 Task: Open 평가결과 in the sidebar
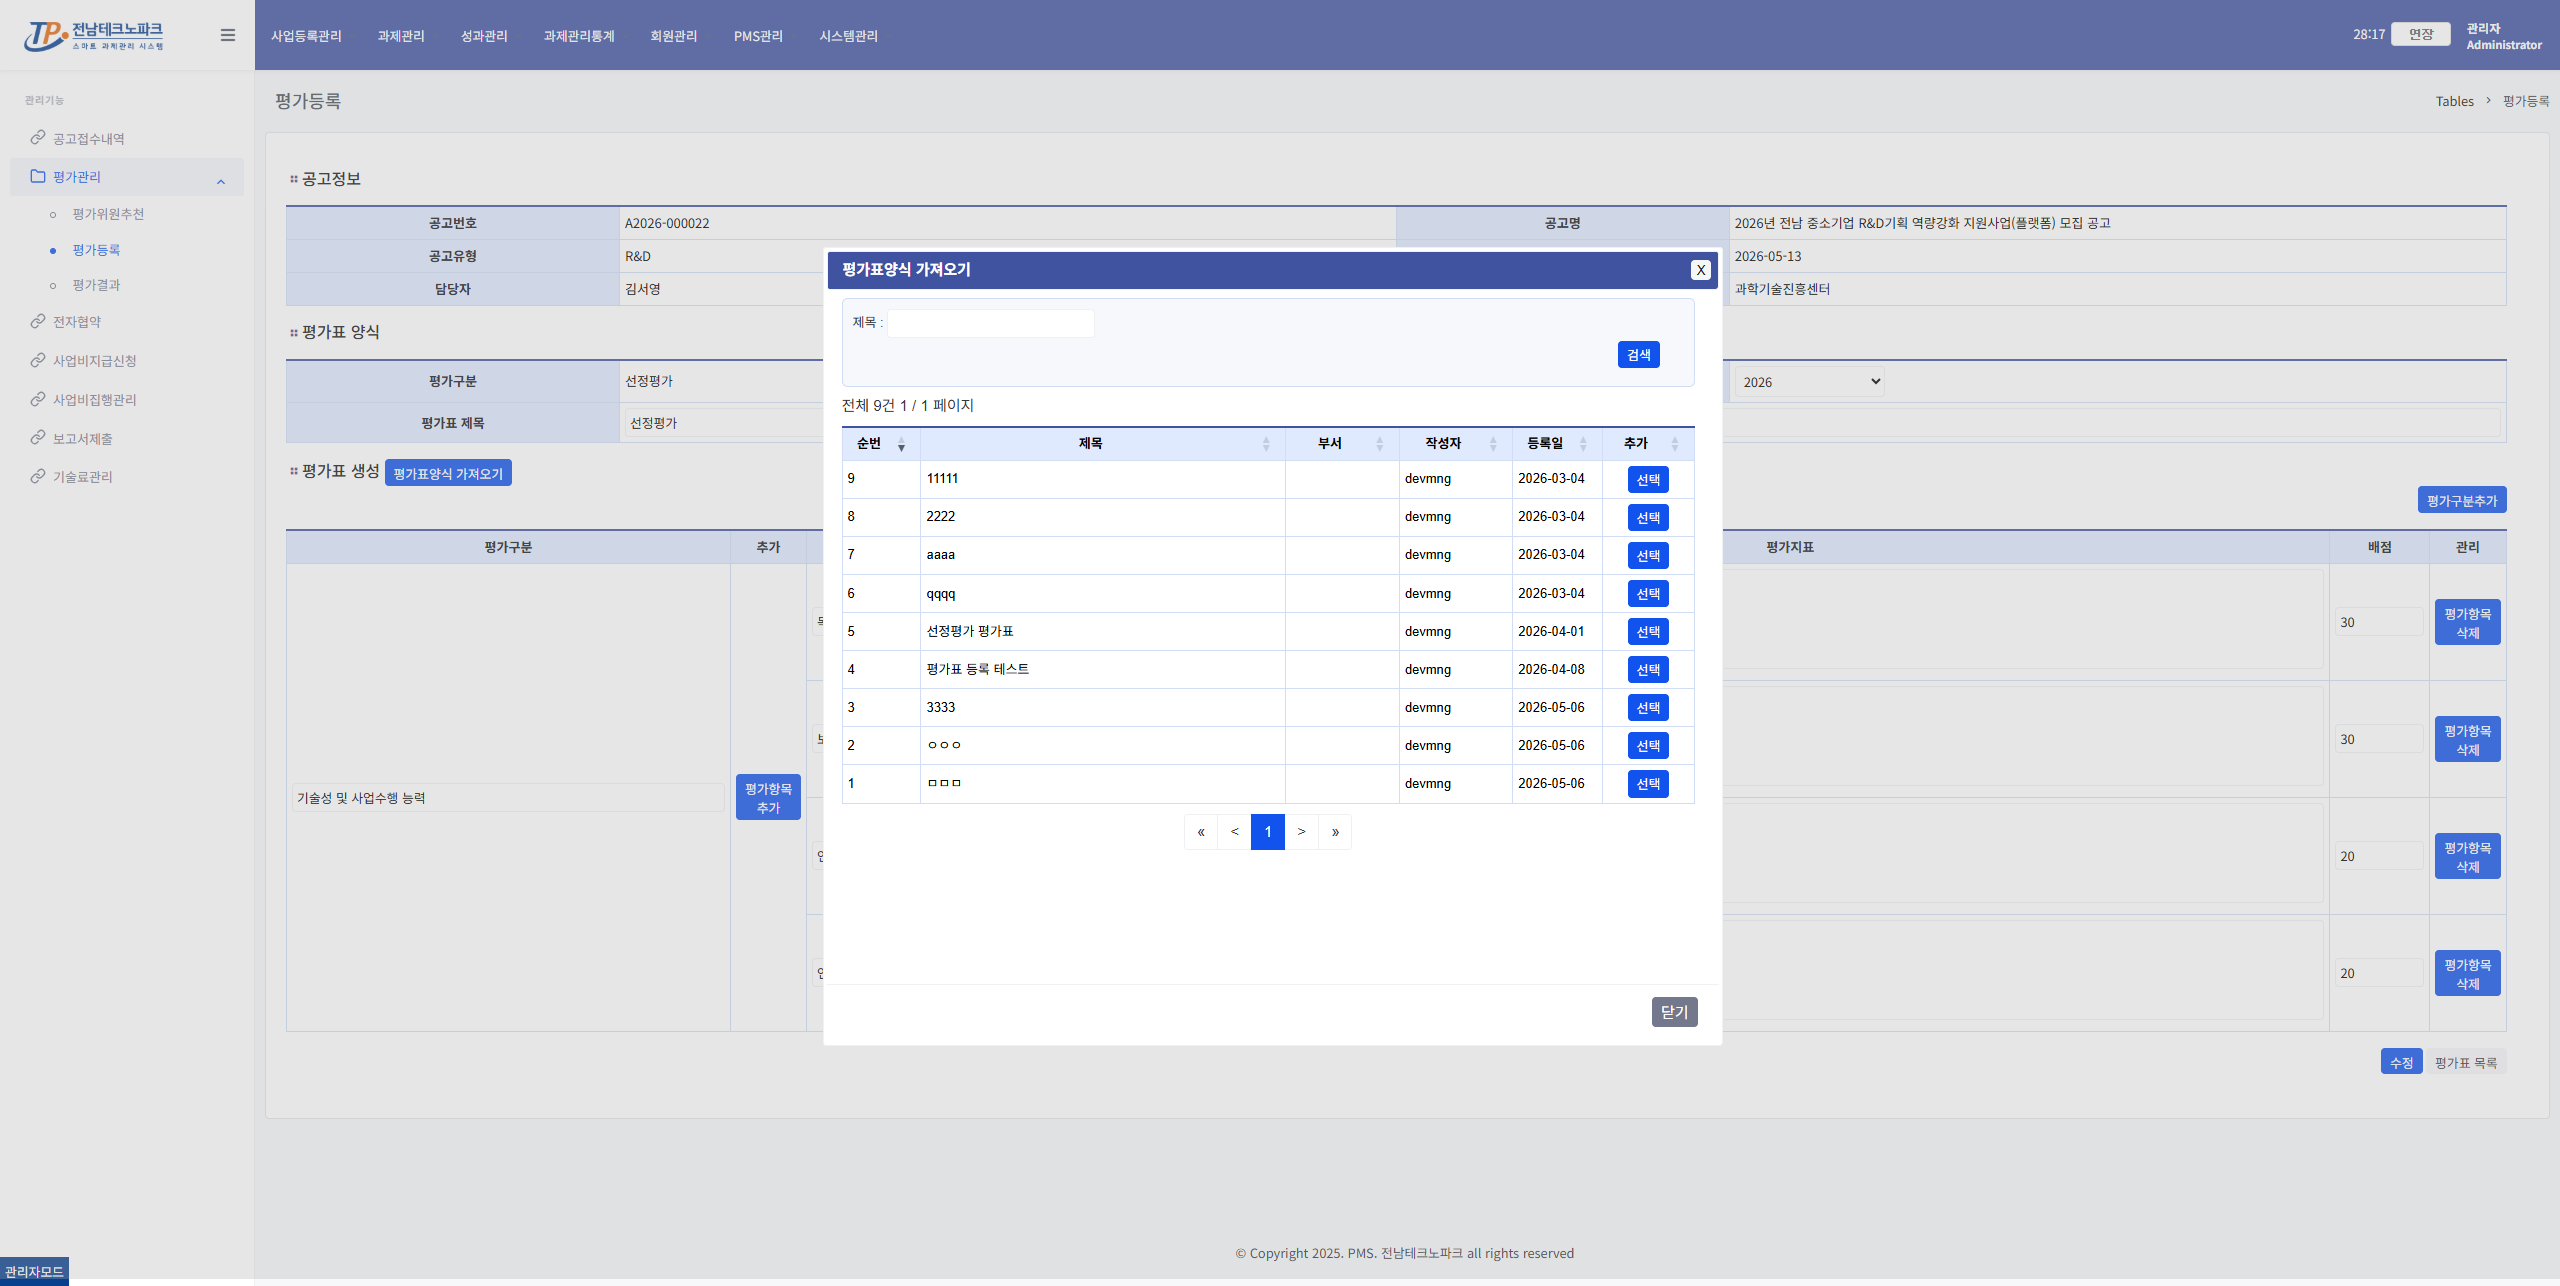point(96,285)
